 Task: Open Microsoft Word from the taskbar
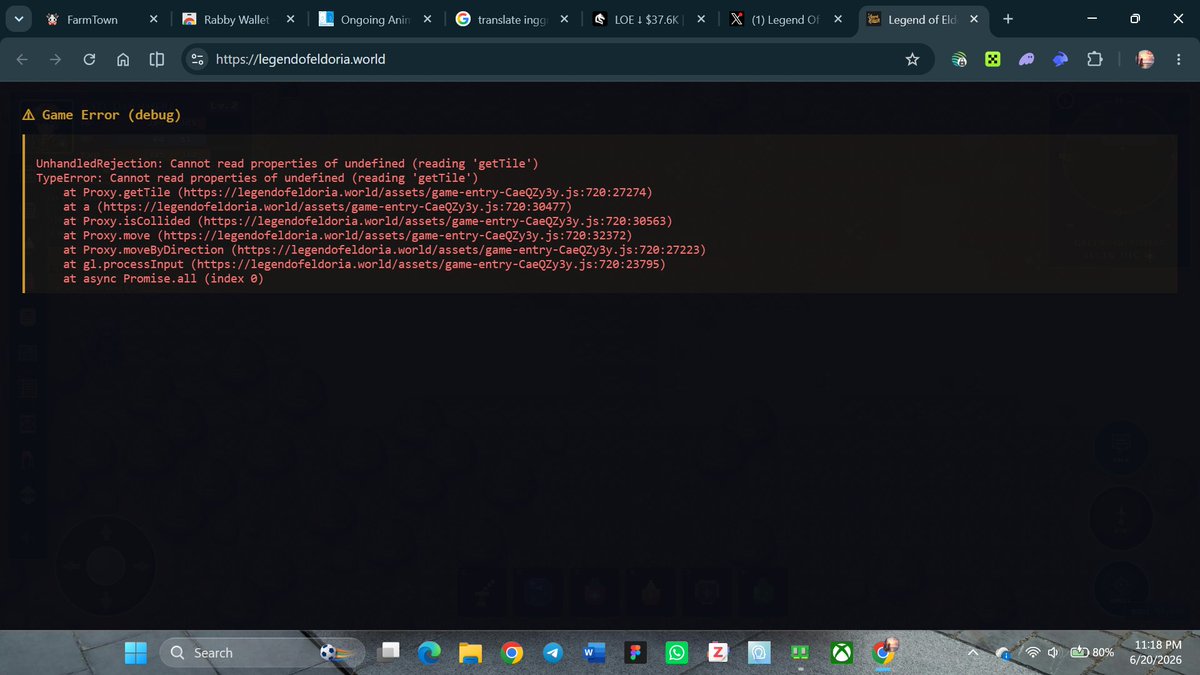tap(594, 653)
